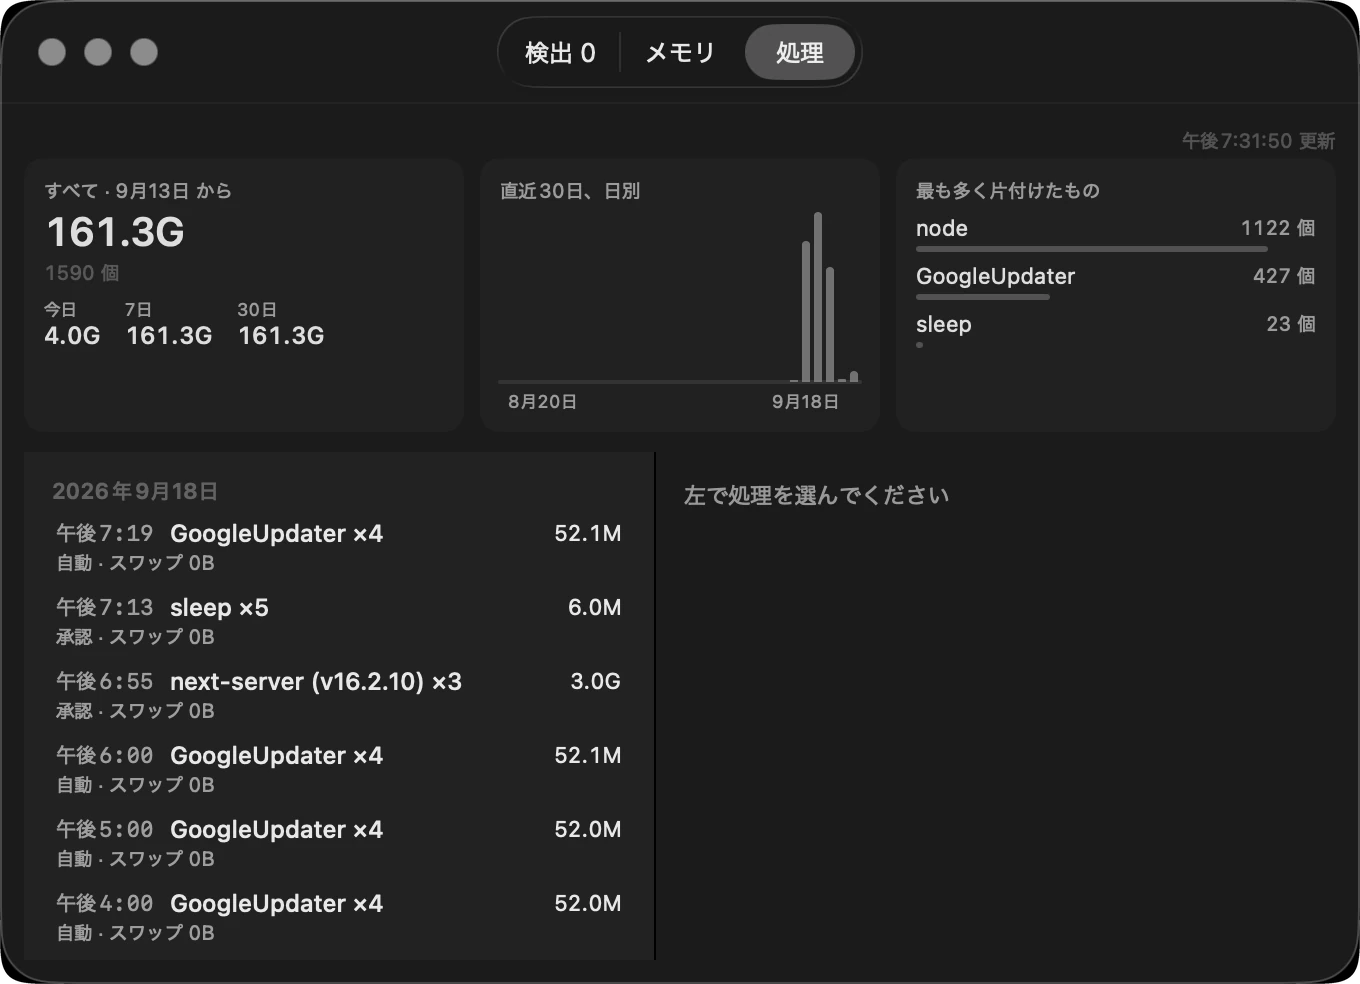The height and width of the screenshot is (984, 1360).
Task: Click the tallest bar in the 直近30日 chart
Action: click(818, 297)
